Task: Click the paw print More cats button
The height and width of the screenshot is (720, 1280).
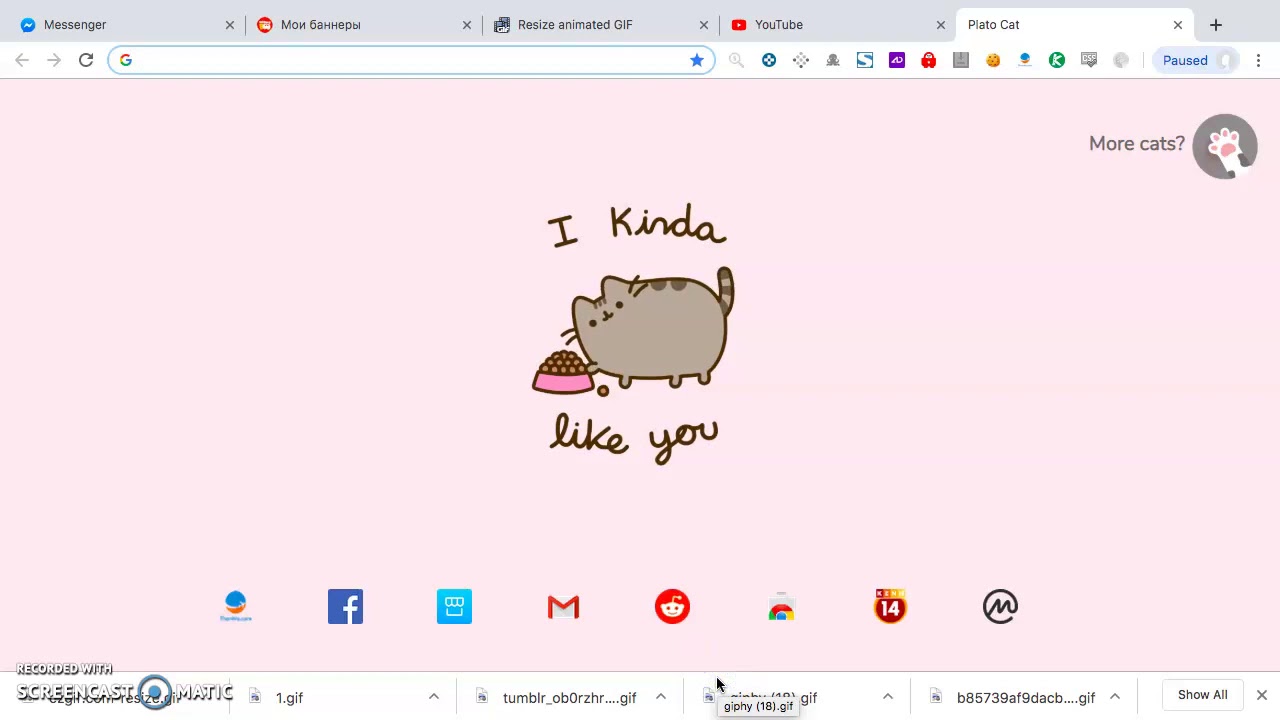Action: pos(1225,146)
